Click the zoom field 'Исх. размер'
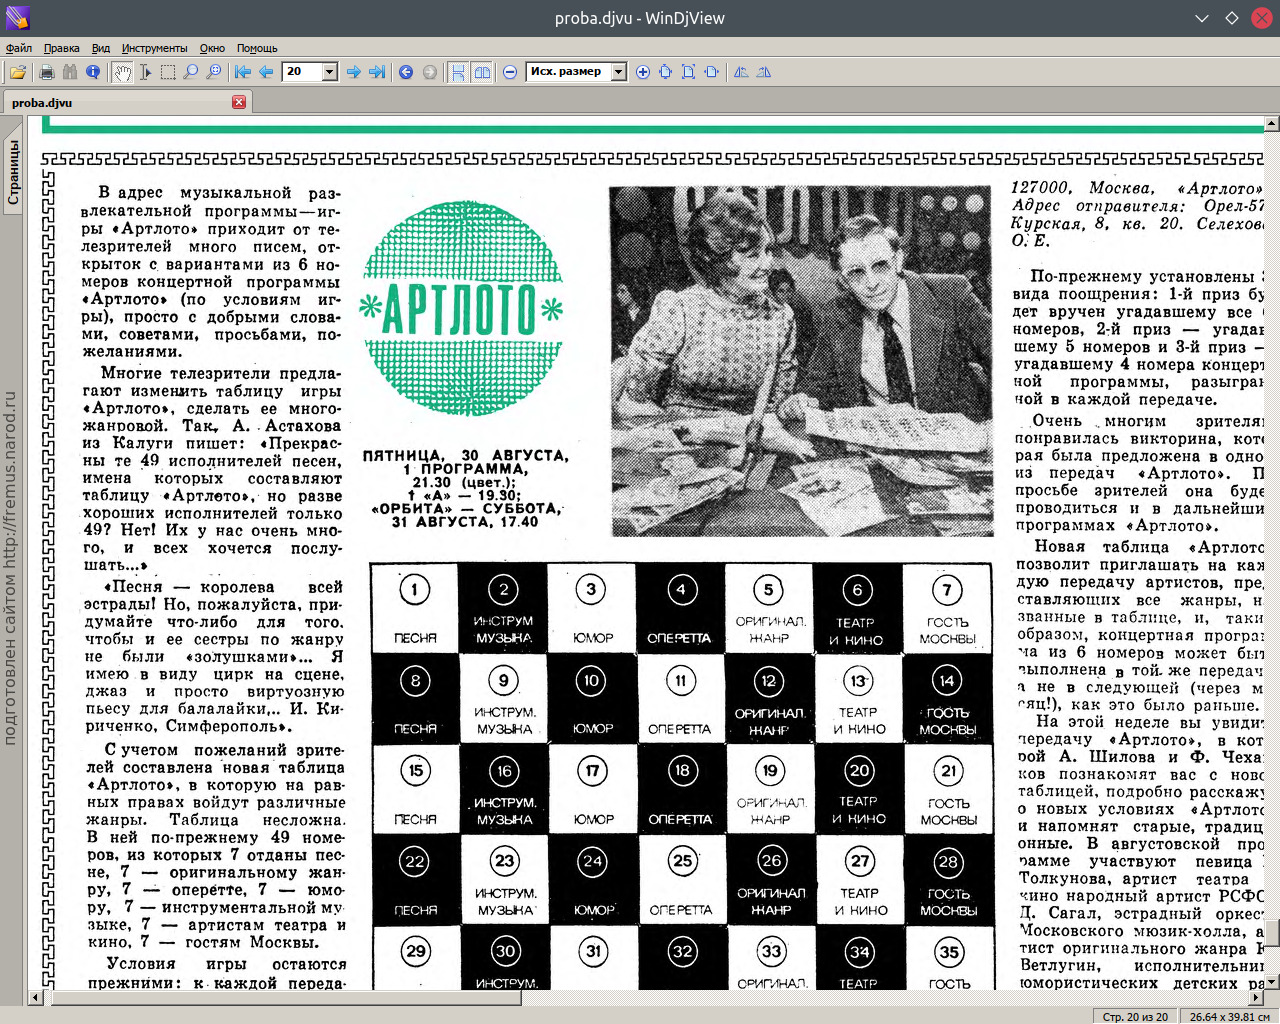 [x=568, y=72]
